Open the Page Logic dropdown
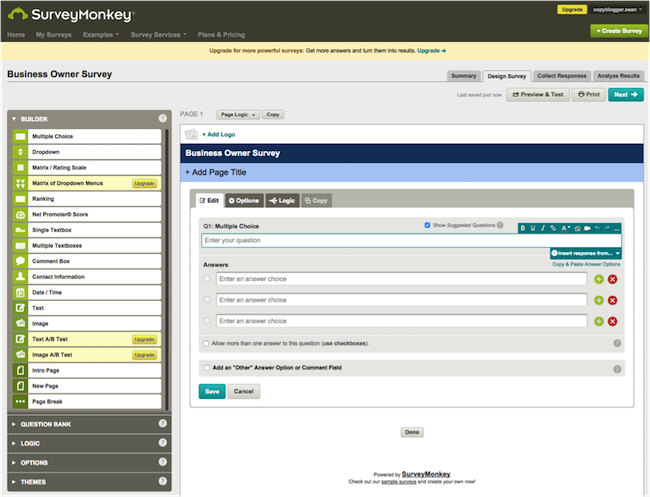The width and height of the screenshot is (650, 497). pos(238,115)
